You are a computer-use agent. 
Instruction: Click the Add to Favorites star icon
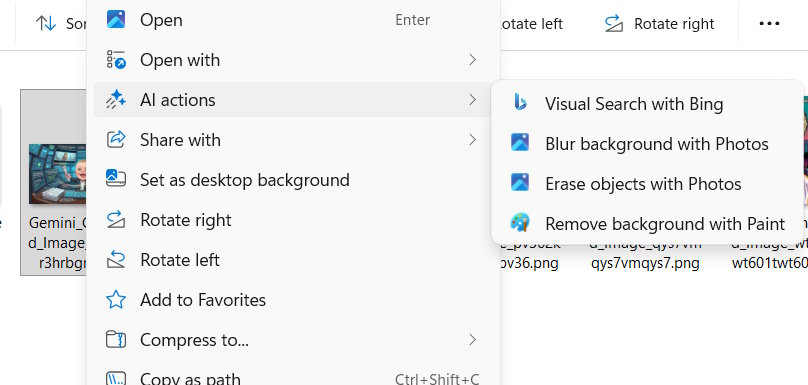pos(116,300)
